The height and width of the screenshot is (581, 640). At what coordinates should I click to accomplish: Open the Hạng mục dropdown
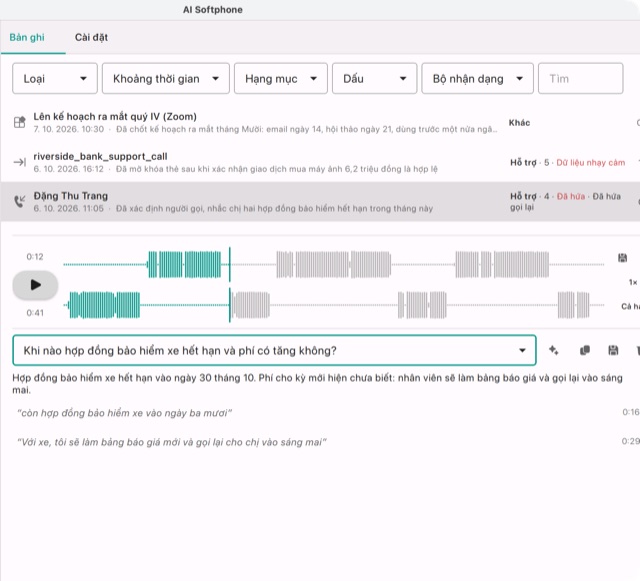(281, 78)
